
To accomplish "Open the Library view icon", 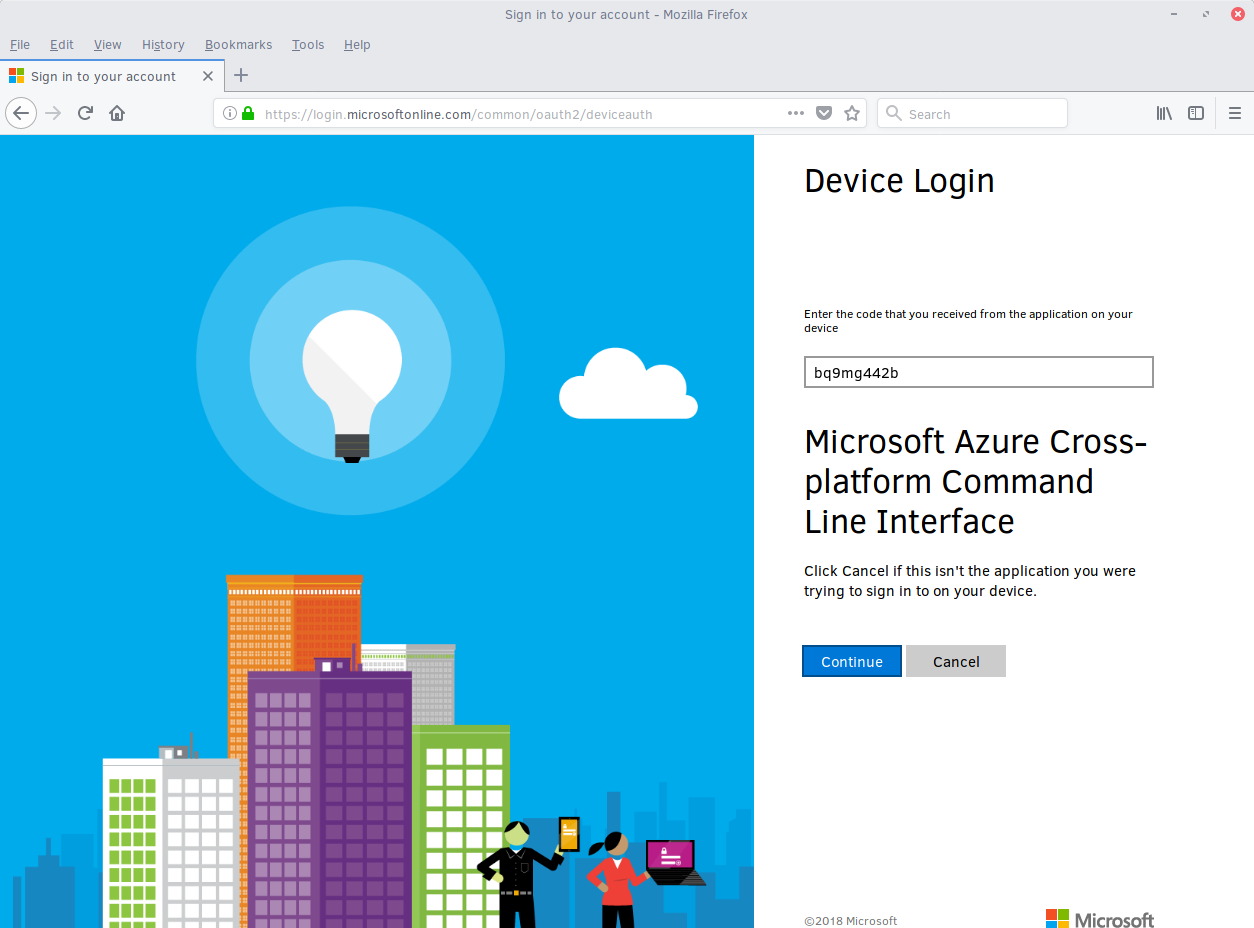I will [1164, 113].
